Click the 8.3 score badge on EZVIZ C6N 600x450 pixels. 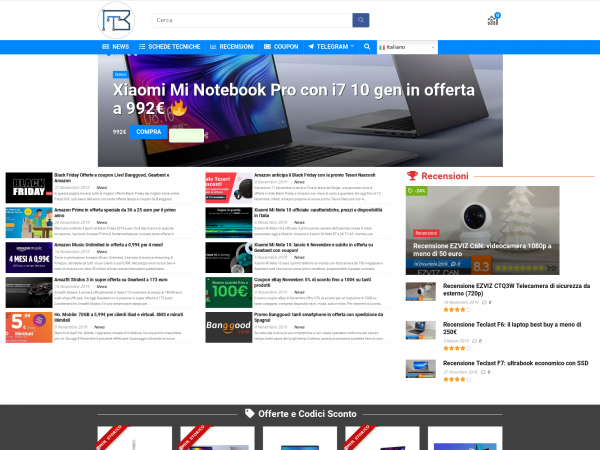(x=481, y=266)
